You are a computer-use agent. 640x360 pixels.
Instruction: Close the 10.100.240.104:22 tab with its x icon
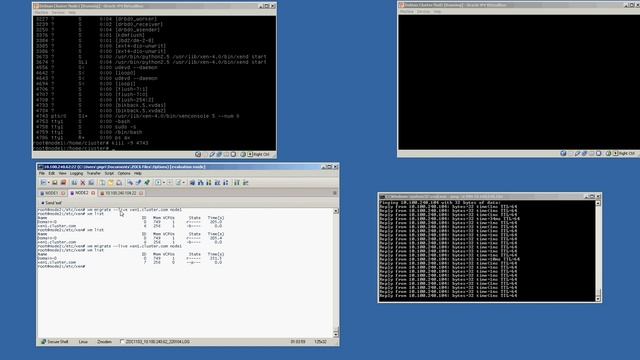[x=141, y=193]
